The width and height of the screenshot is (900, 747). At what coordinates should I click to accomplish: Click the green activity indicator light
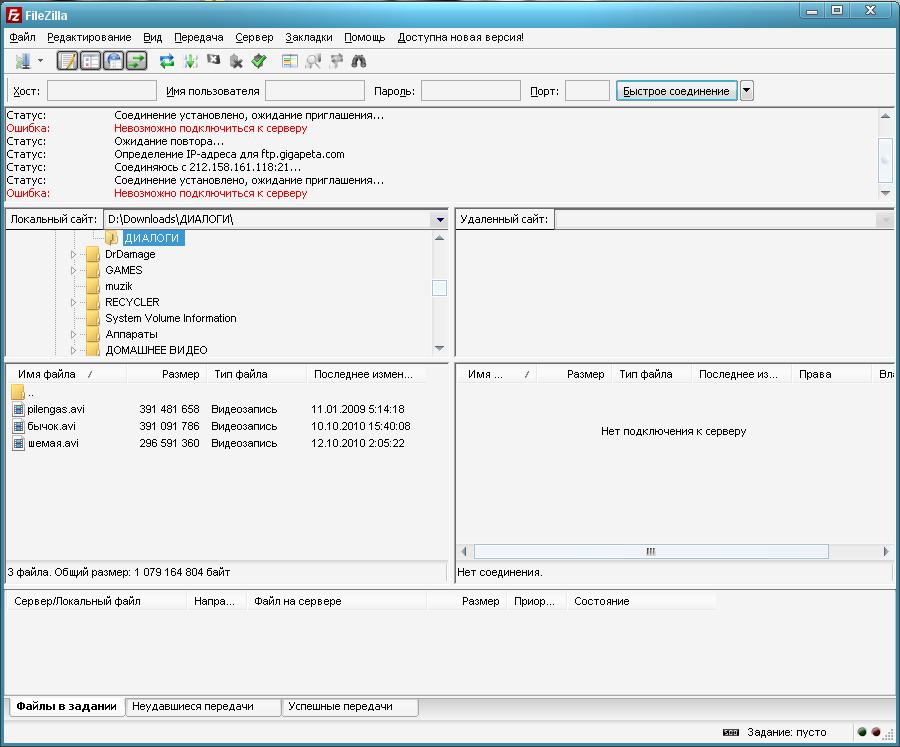click(x=862, y=732)
